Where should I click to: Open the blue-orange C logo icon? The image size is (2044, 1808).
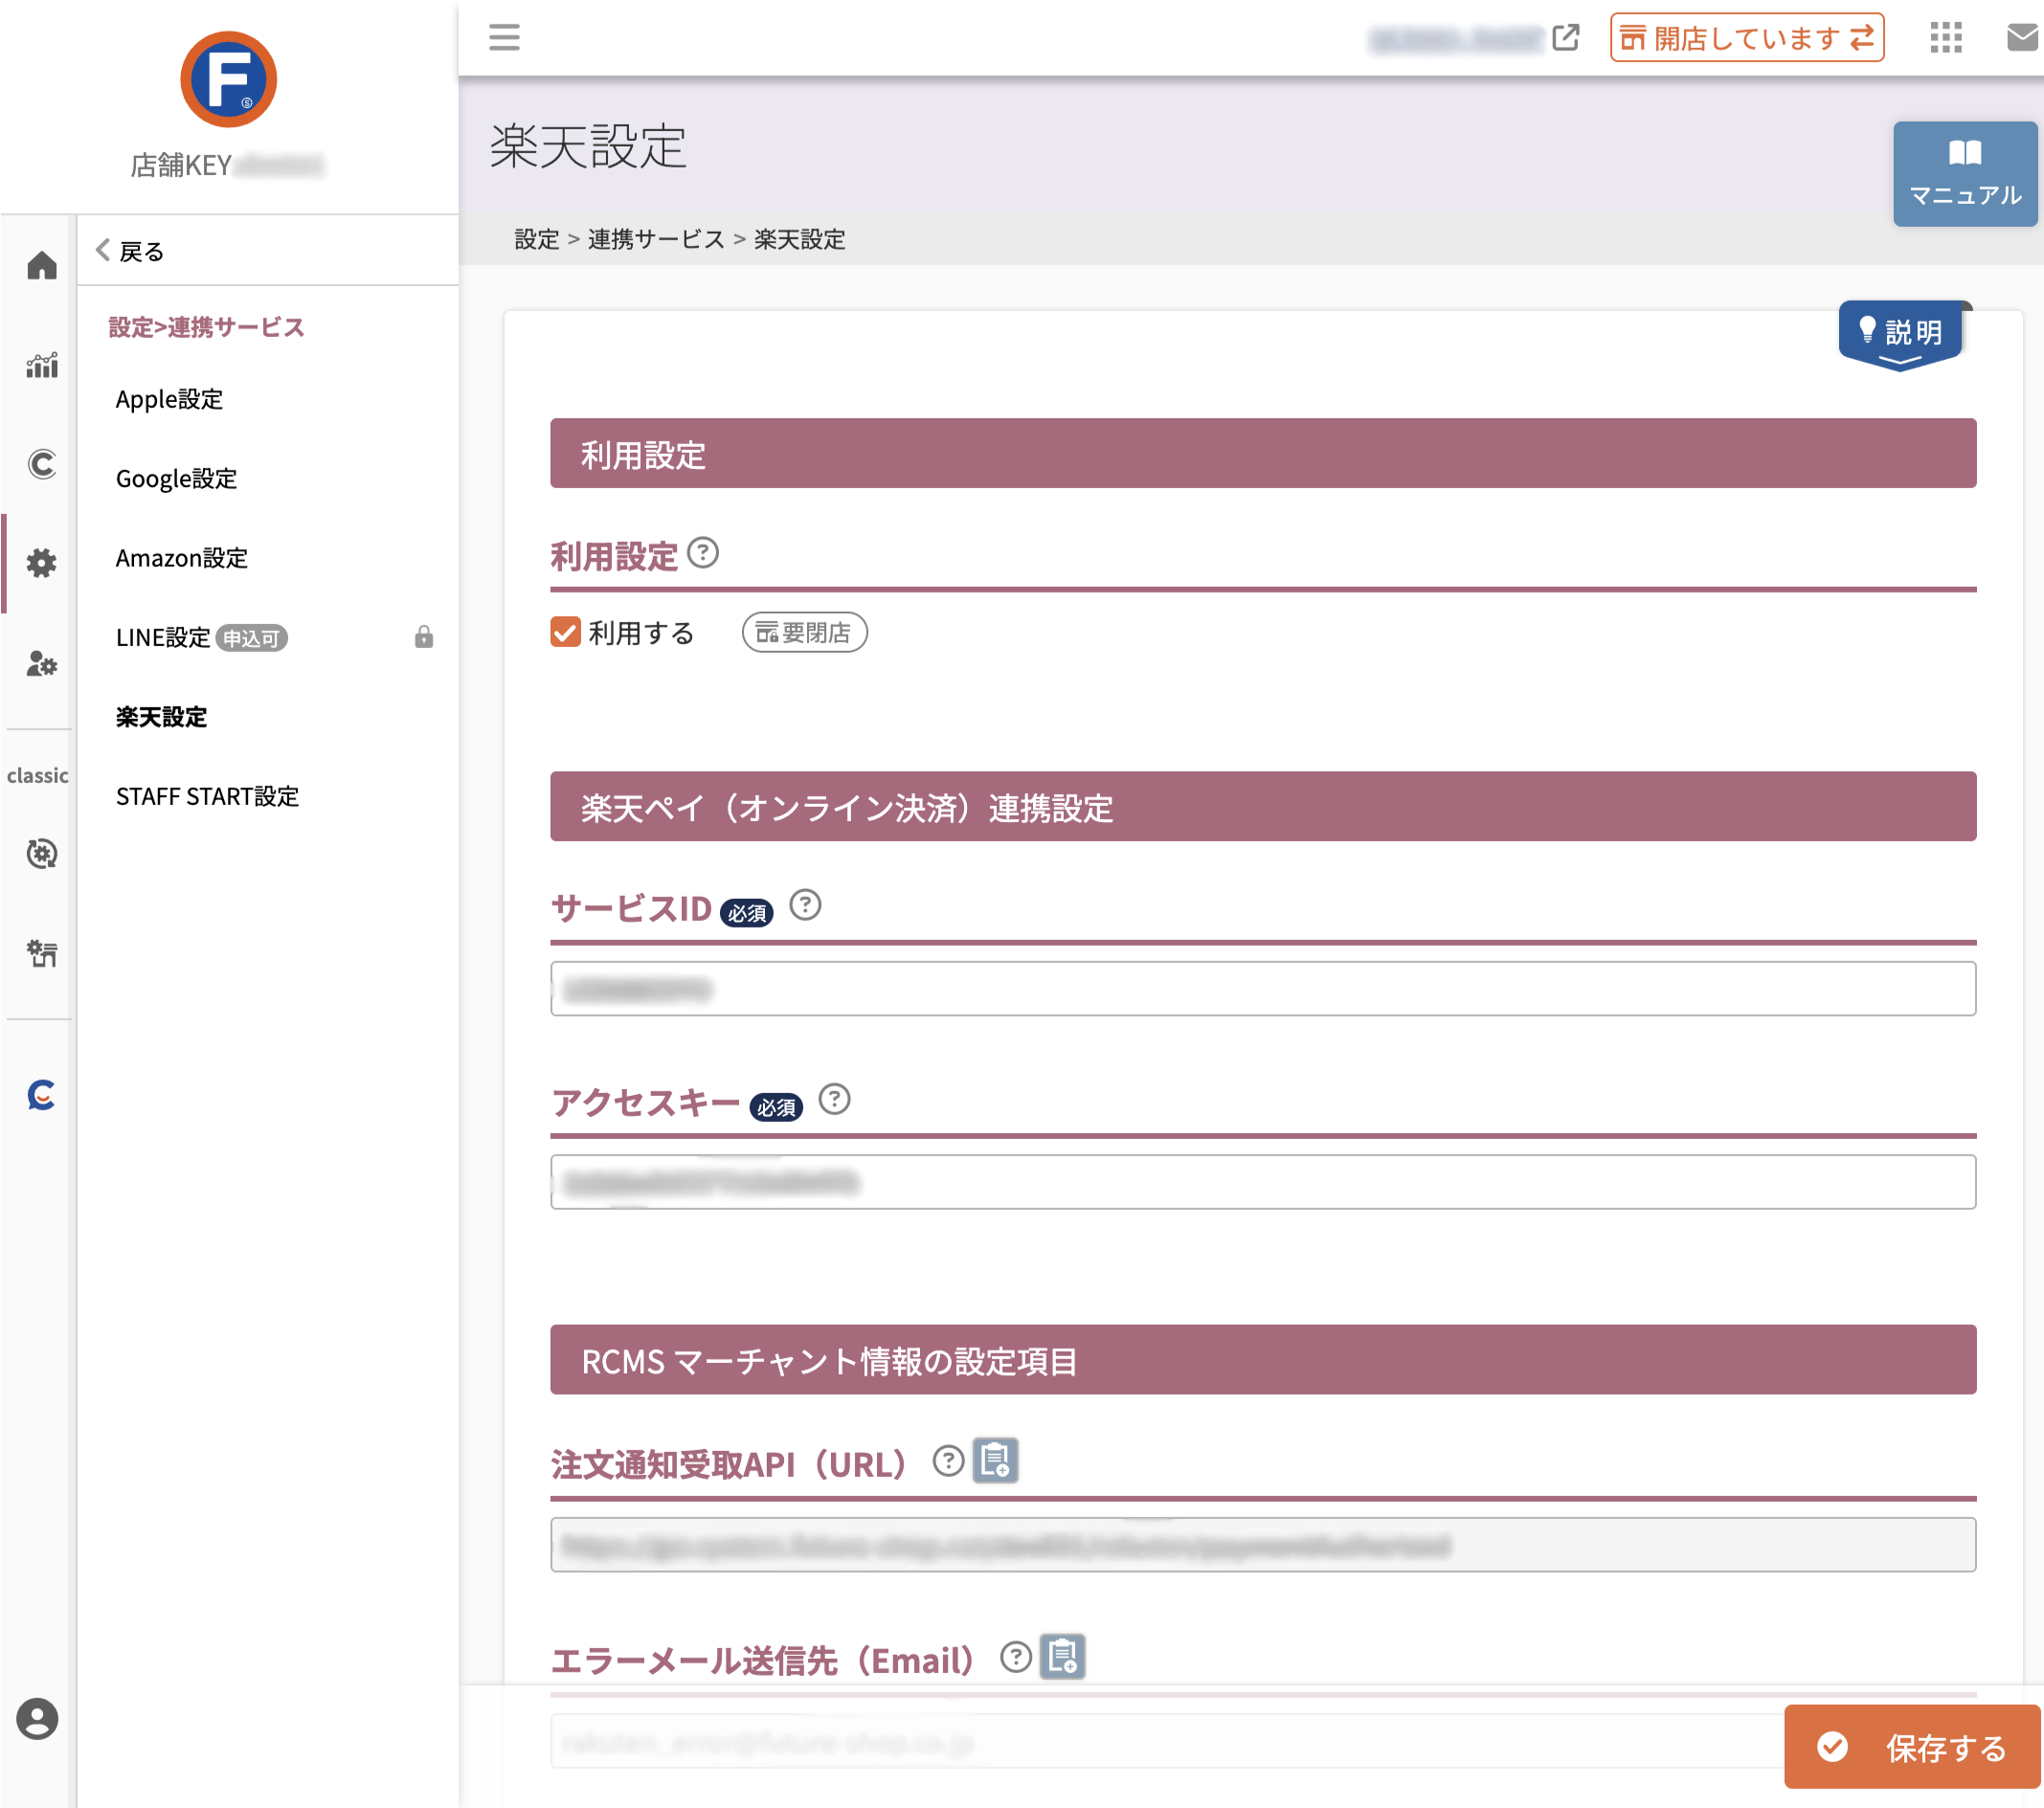41,1095
